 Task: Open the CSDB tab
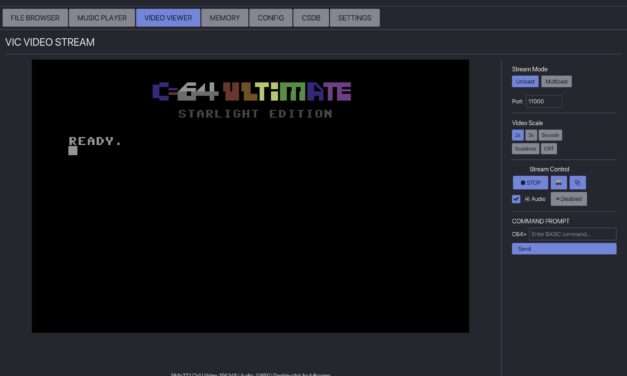(311, 18)
